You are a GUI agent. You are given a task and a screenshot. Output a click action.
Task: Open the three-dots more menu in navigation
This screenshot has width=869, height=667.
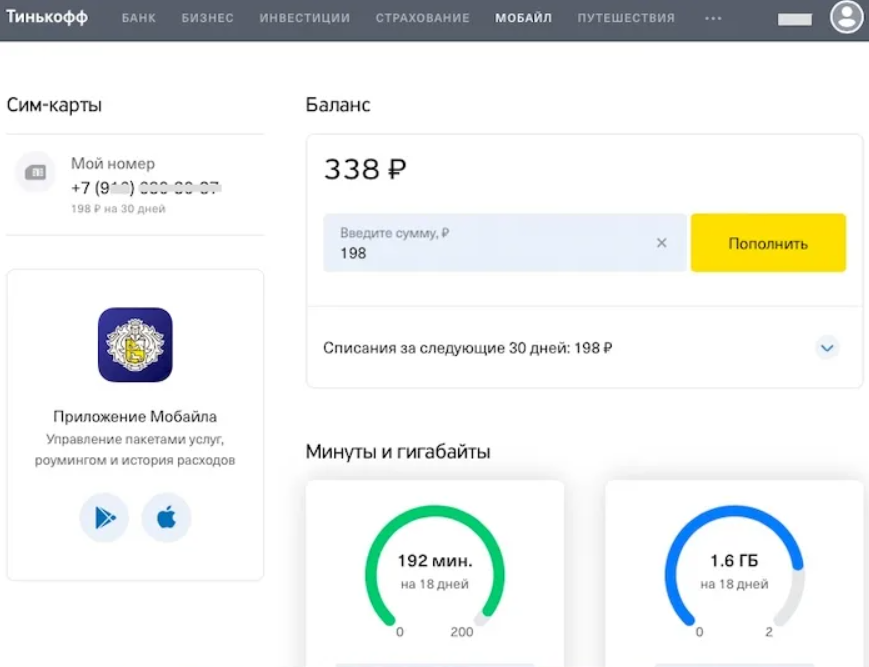713,18
